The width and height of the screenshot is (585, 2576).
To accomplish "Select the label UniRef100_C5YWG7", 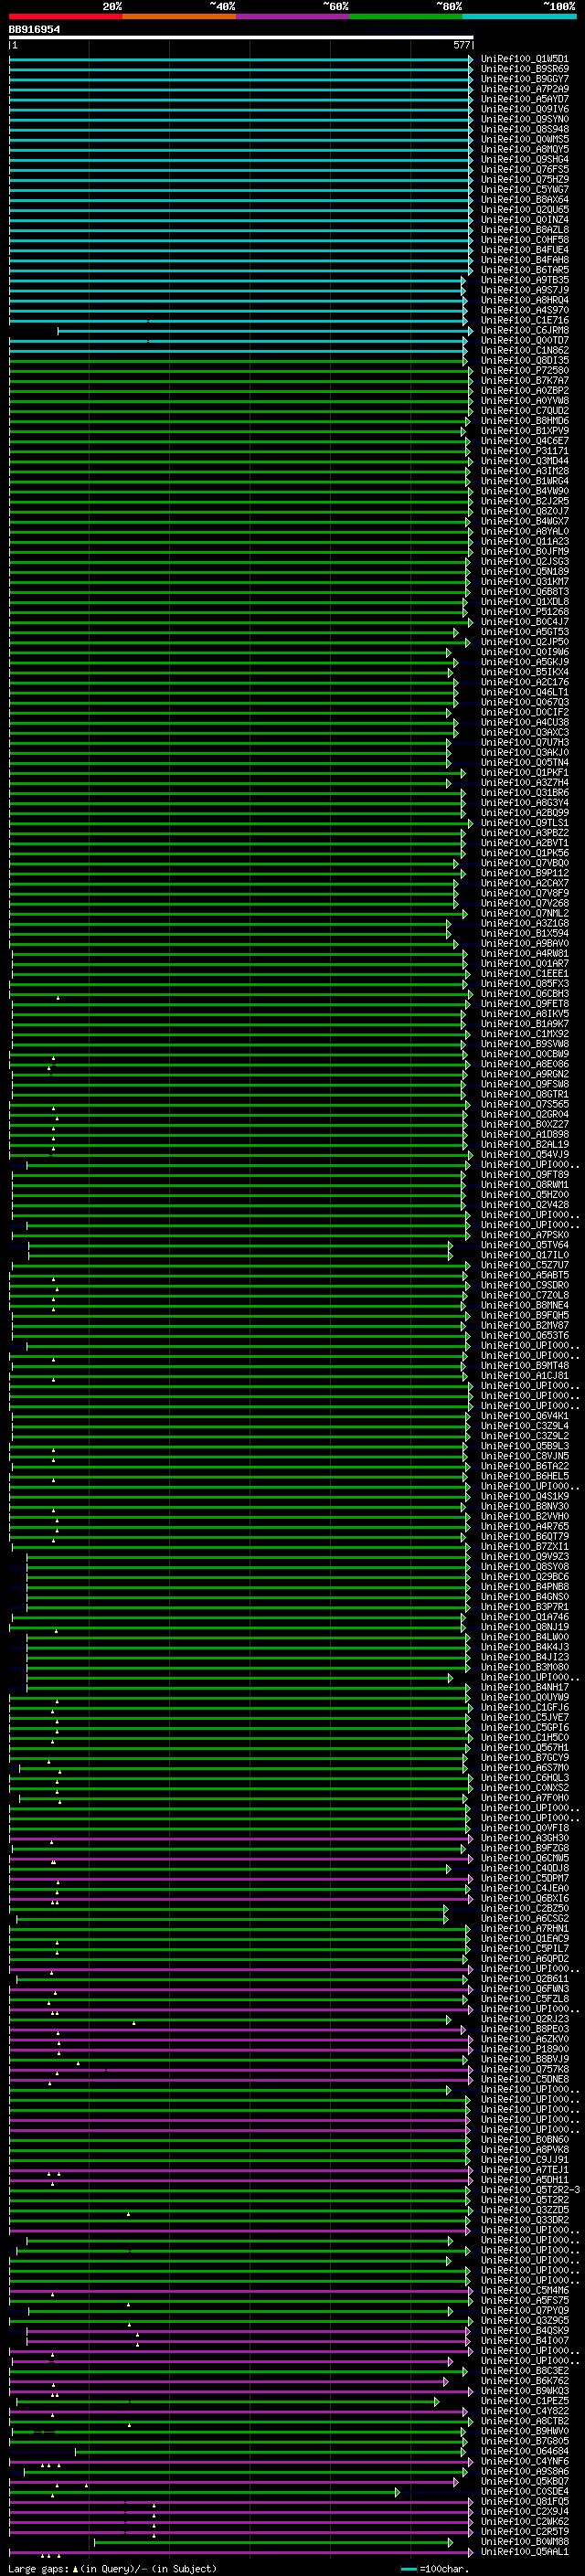I will 525,189.
